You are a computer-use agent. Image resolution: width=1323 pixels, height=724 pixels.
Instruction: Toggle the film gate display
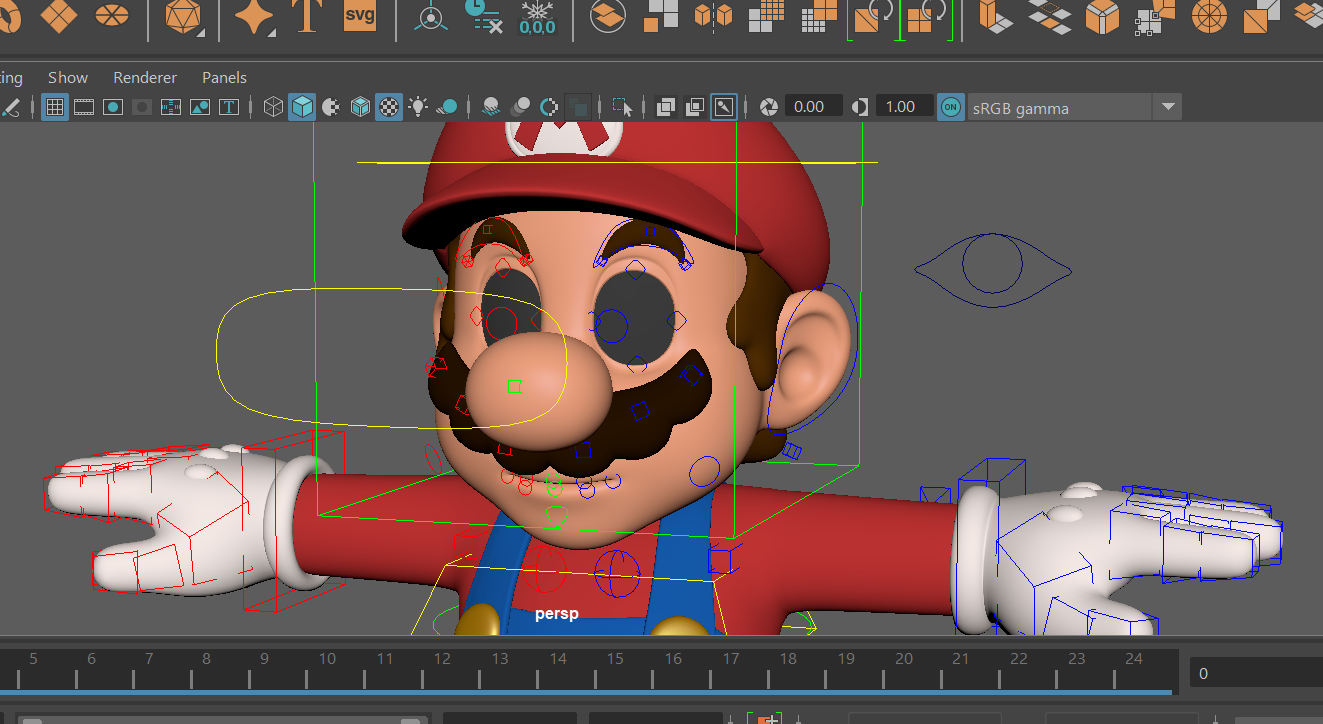coord(84,107)
